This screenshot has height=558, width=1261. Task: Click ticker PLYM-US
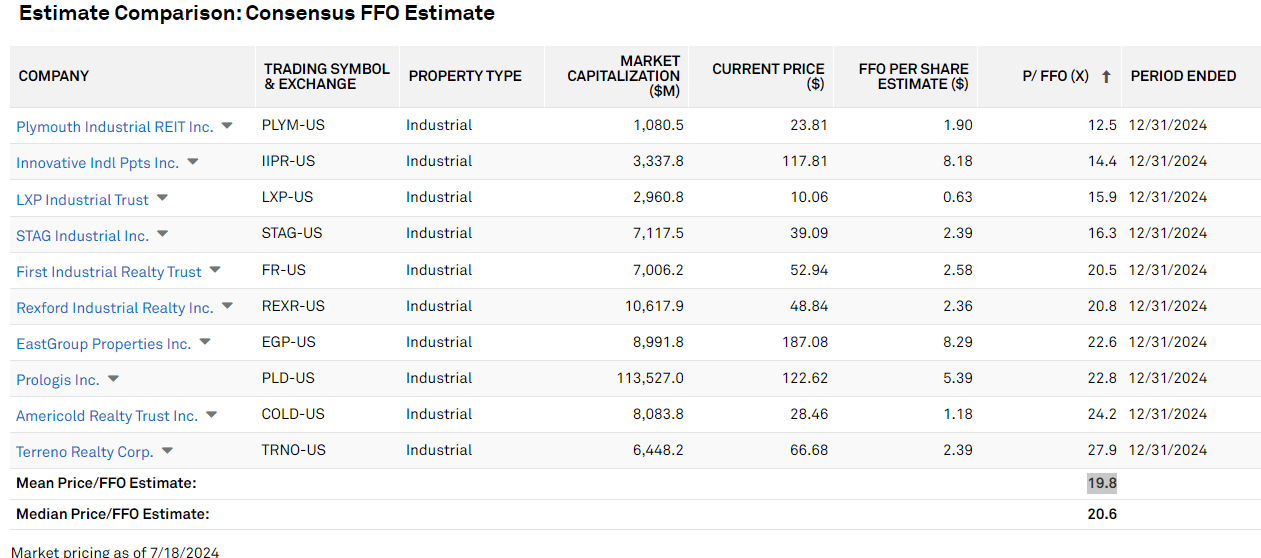(x=293, y=125)
